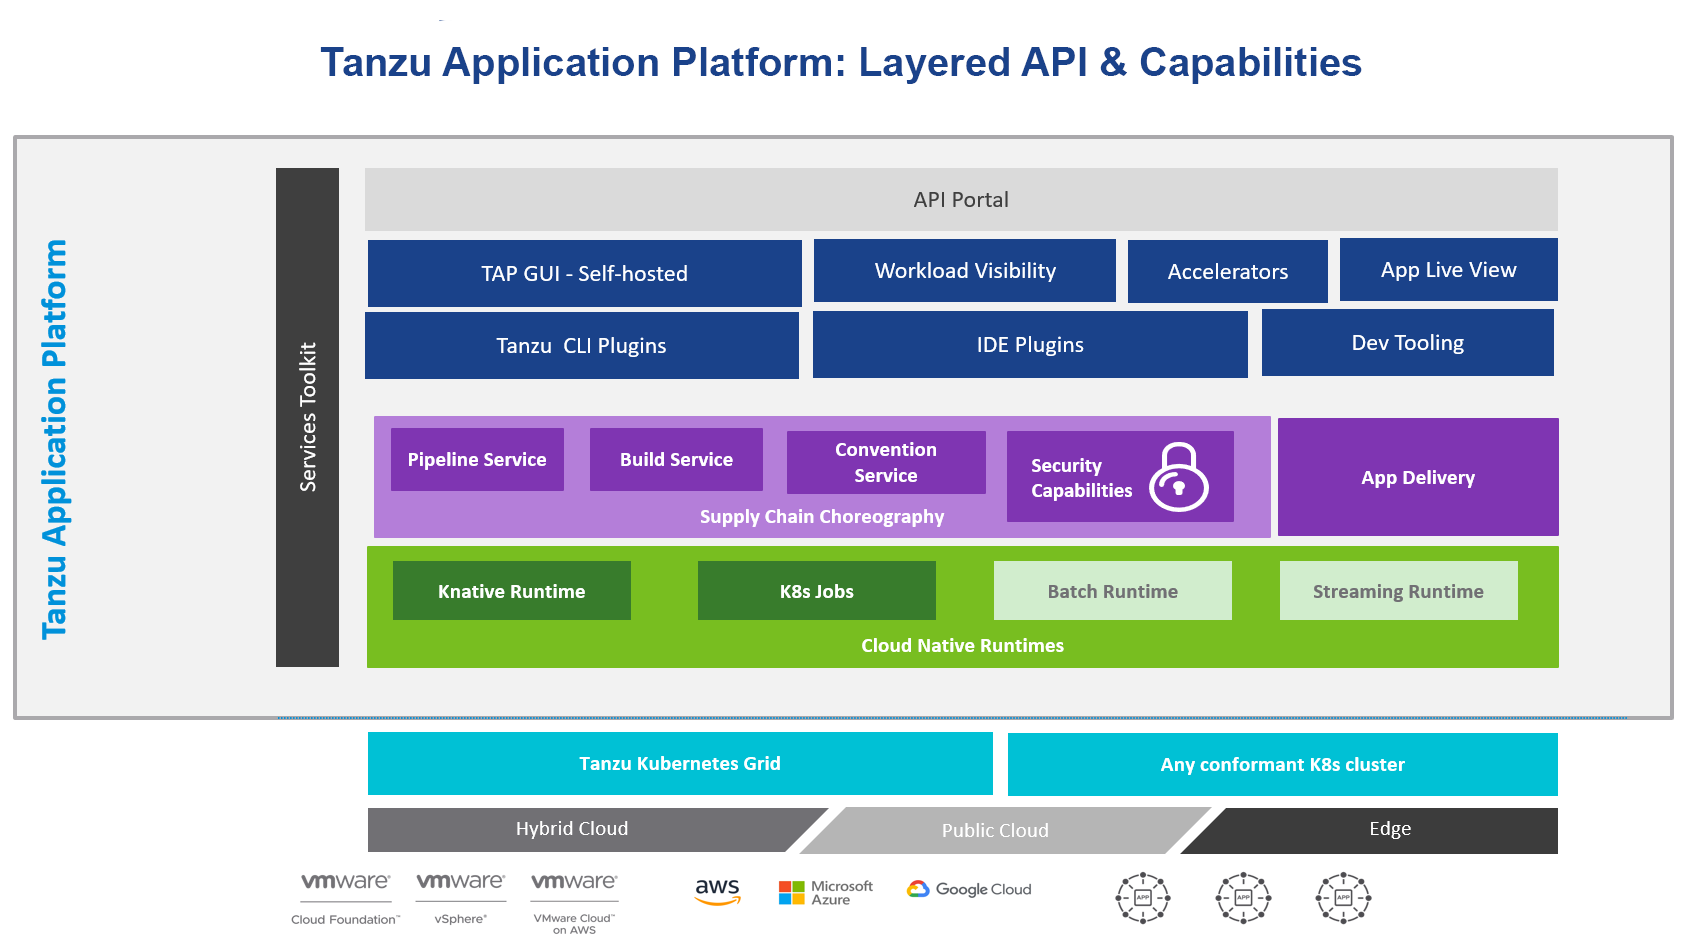The height and width of the screenshot is (942, 1684).
Task: Select the Microsoft Azure logo
Action: 826,892
